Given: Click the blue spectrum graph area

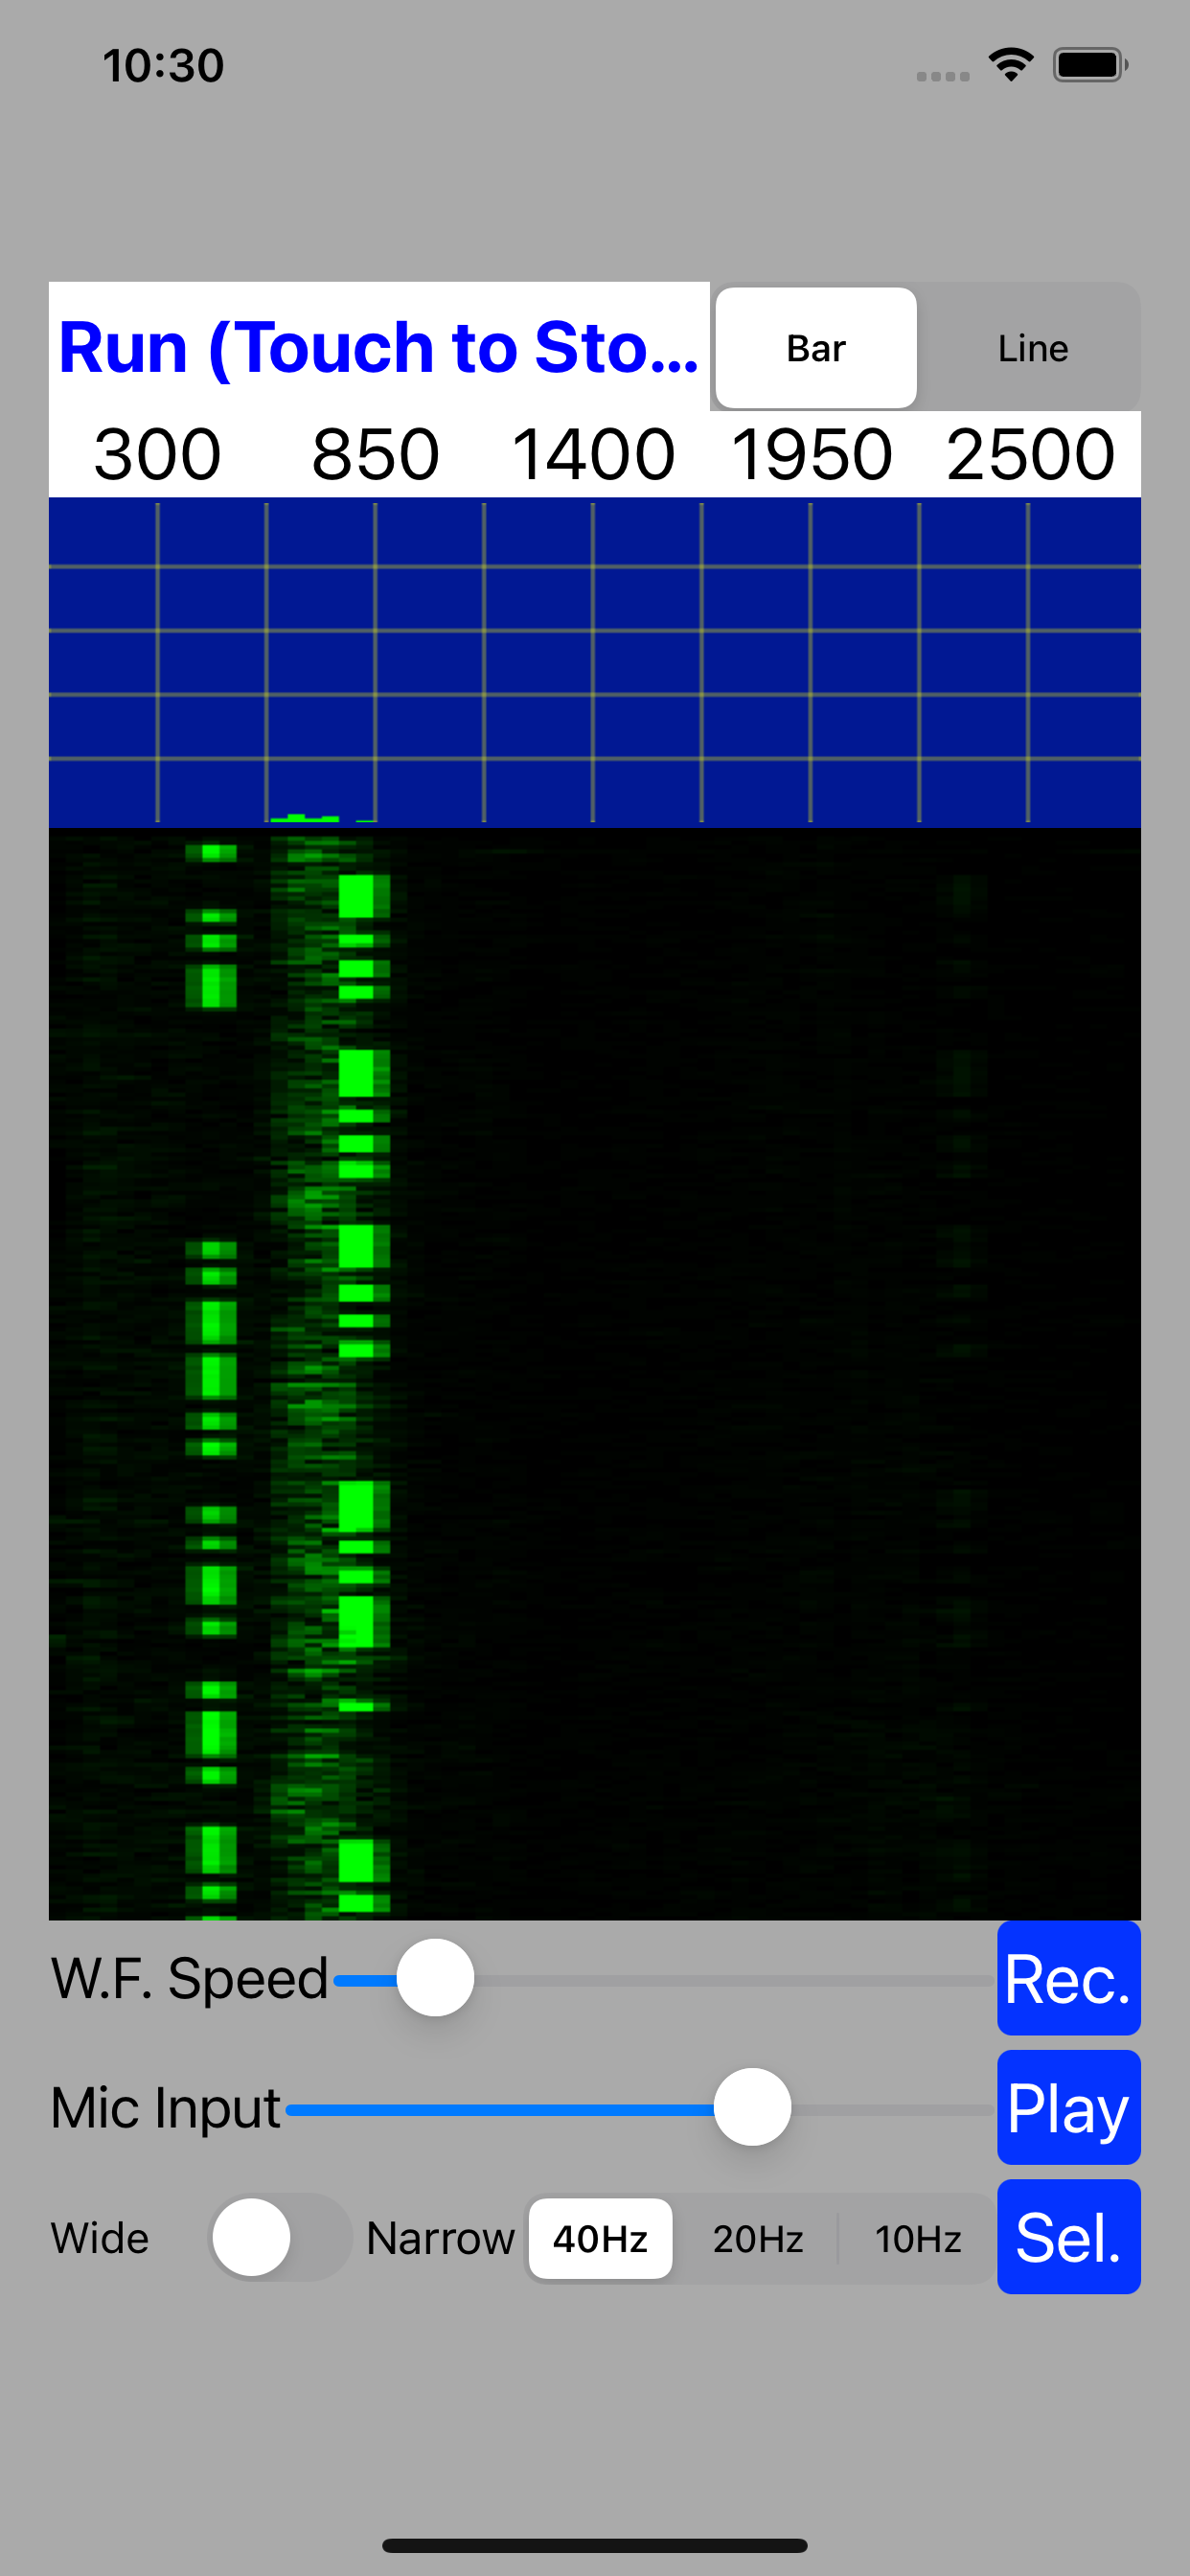Looking at the screenshot, I should click(x=595, y=662).
